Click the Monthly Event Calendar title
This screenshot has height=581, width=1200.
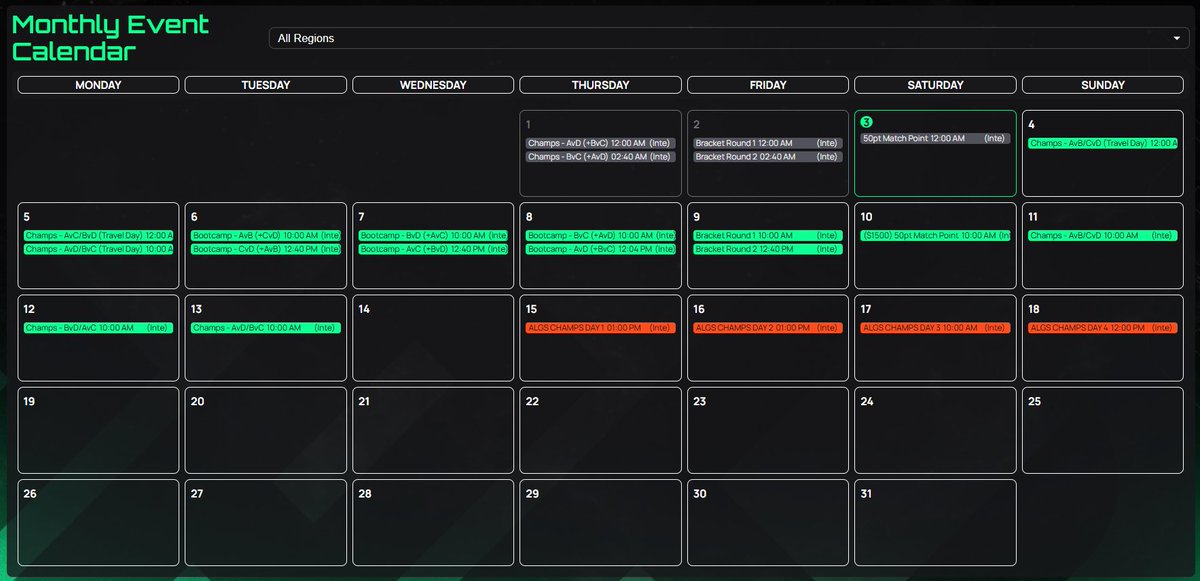[111, 38]
